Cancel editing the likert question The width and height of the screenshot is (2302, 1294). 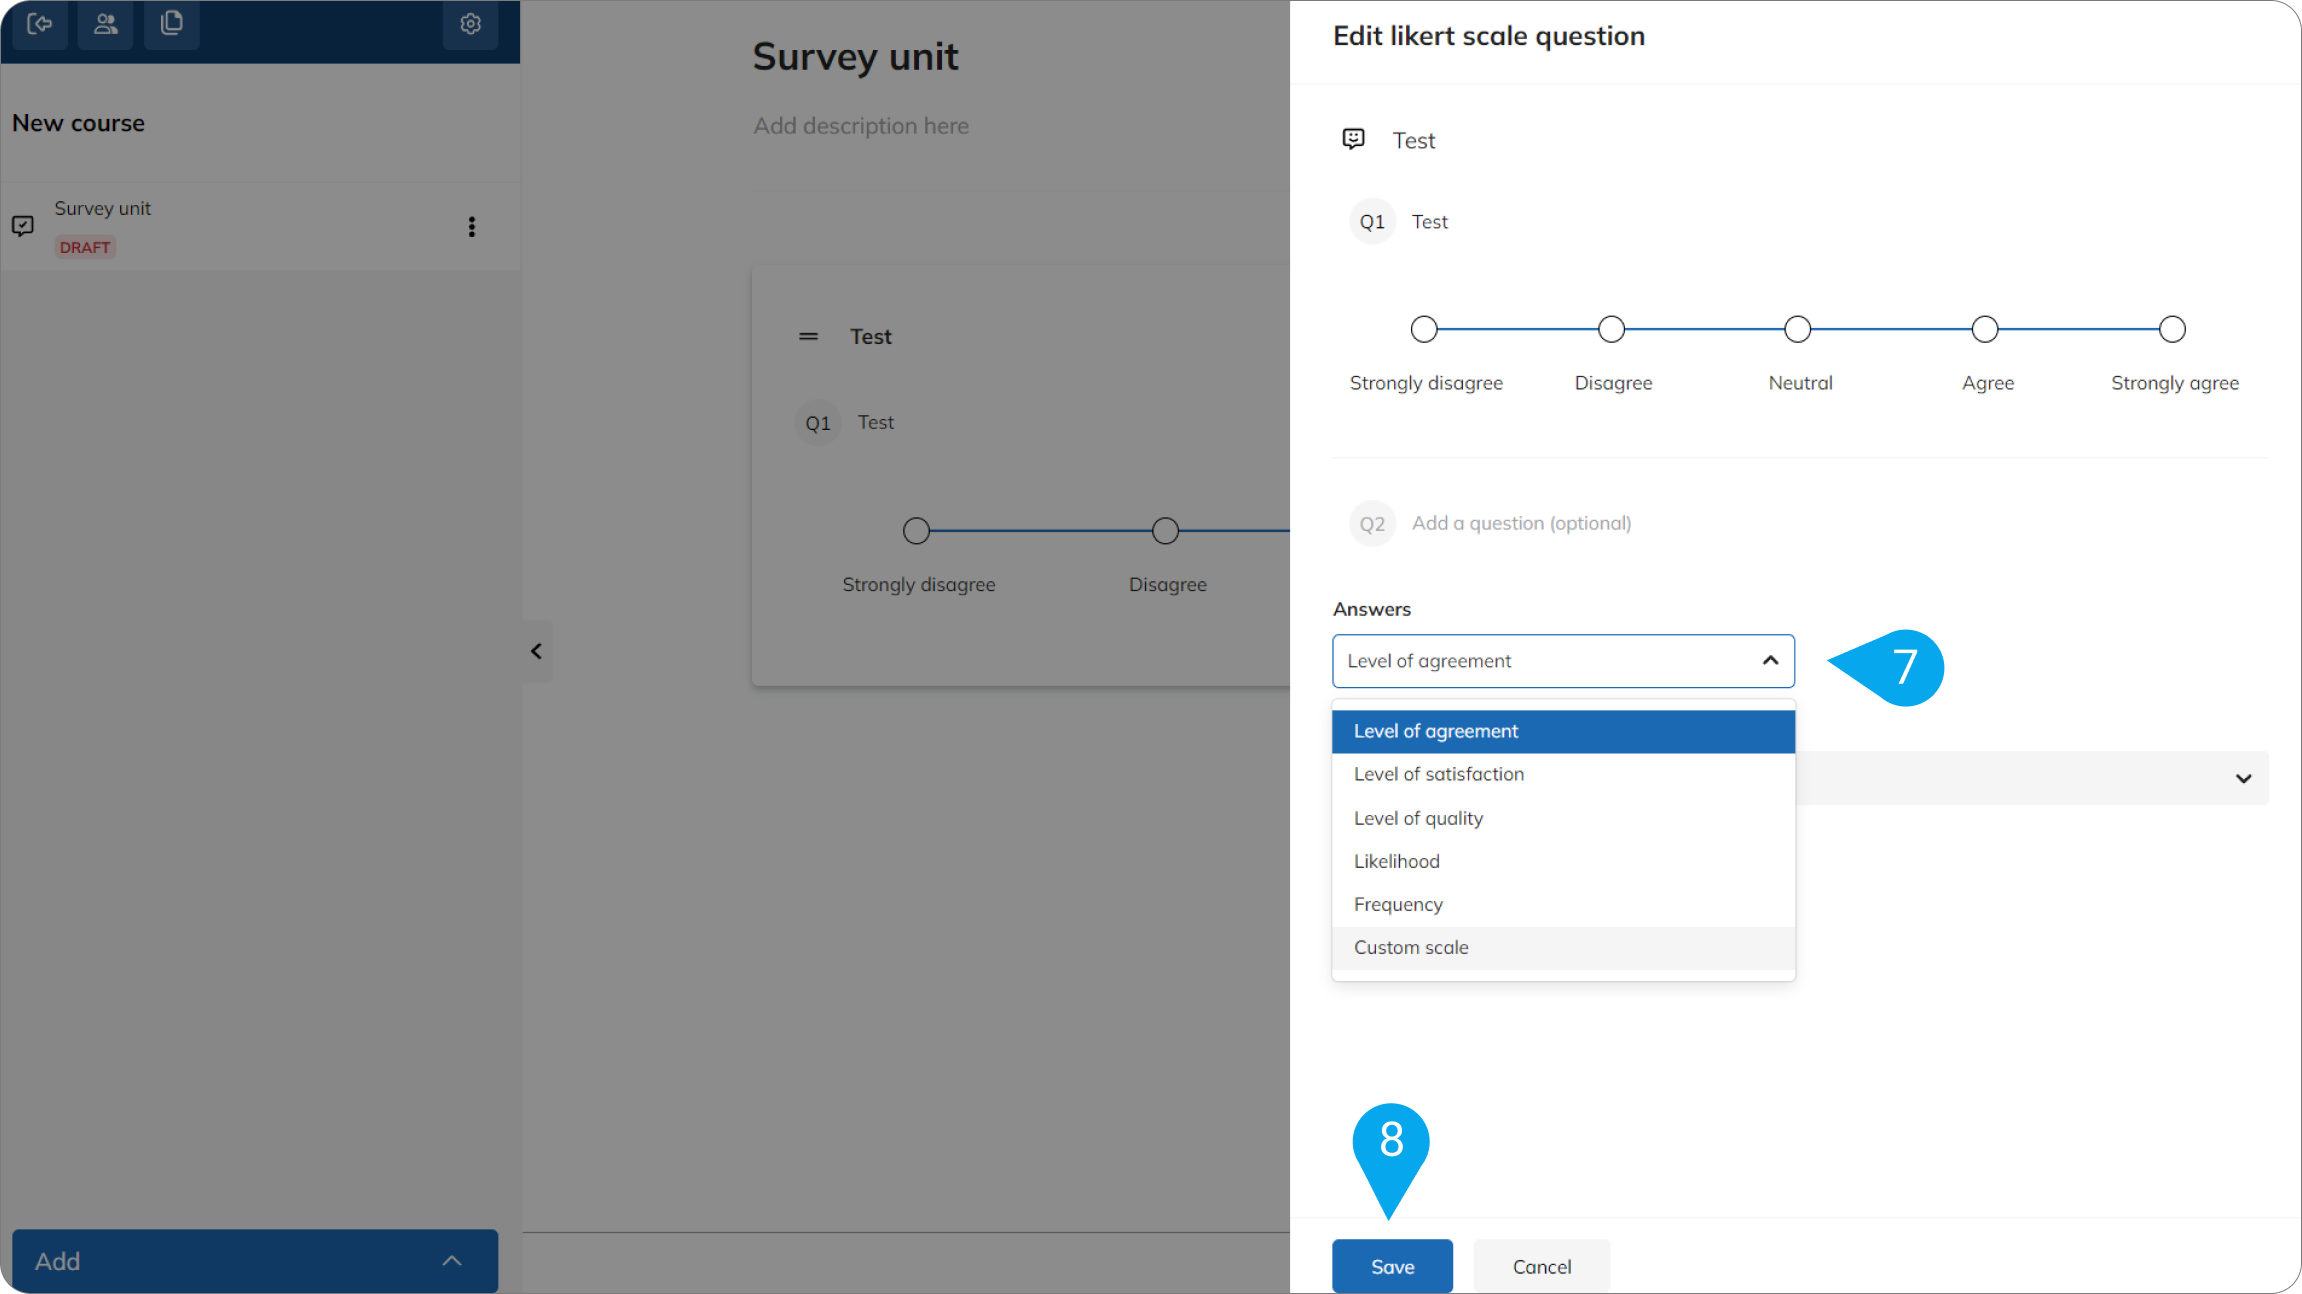tap(1541, 1266)
